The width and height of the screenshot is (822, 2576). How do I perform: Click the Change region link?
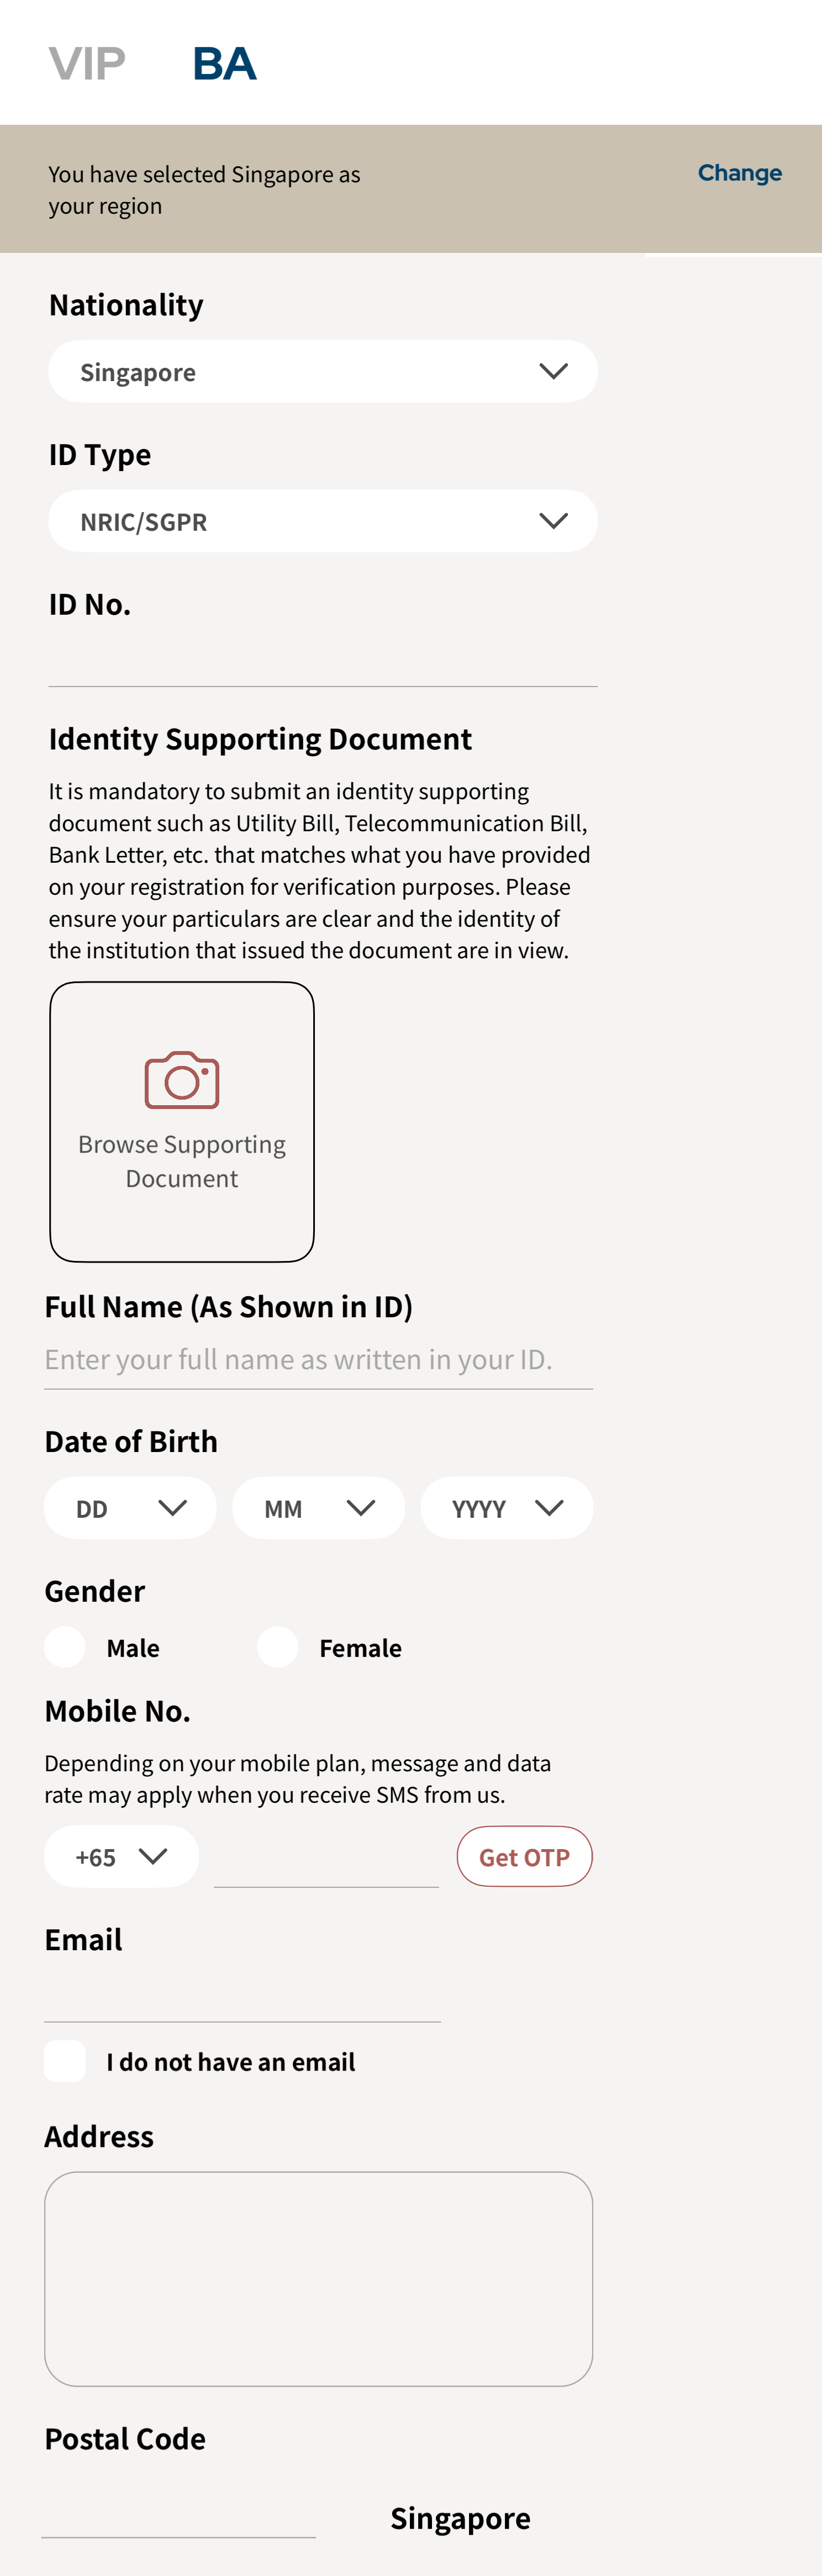coord(739,173)
